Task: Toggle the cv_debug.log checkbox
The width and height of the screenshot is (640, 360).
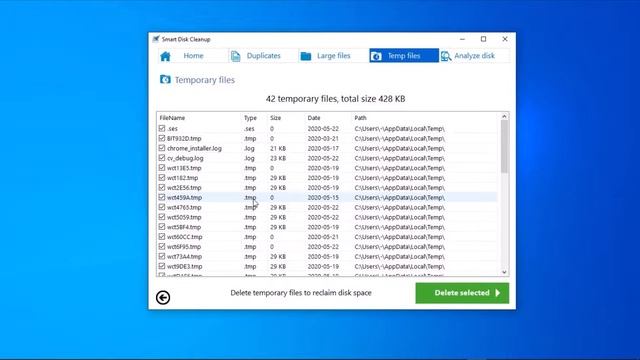Action: pos(162,158)
